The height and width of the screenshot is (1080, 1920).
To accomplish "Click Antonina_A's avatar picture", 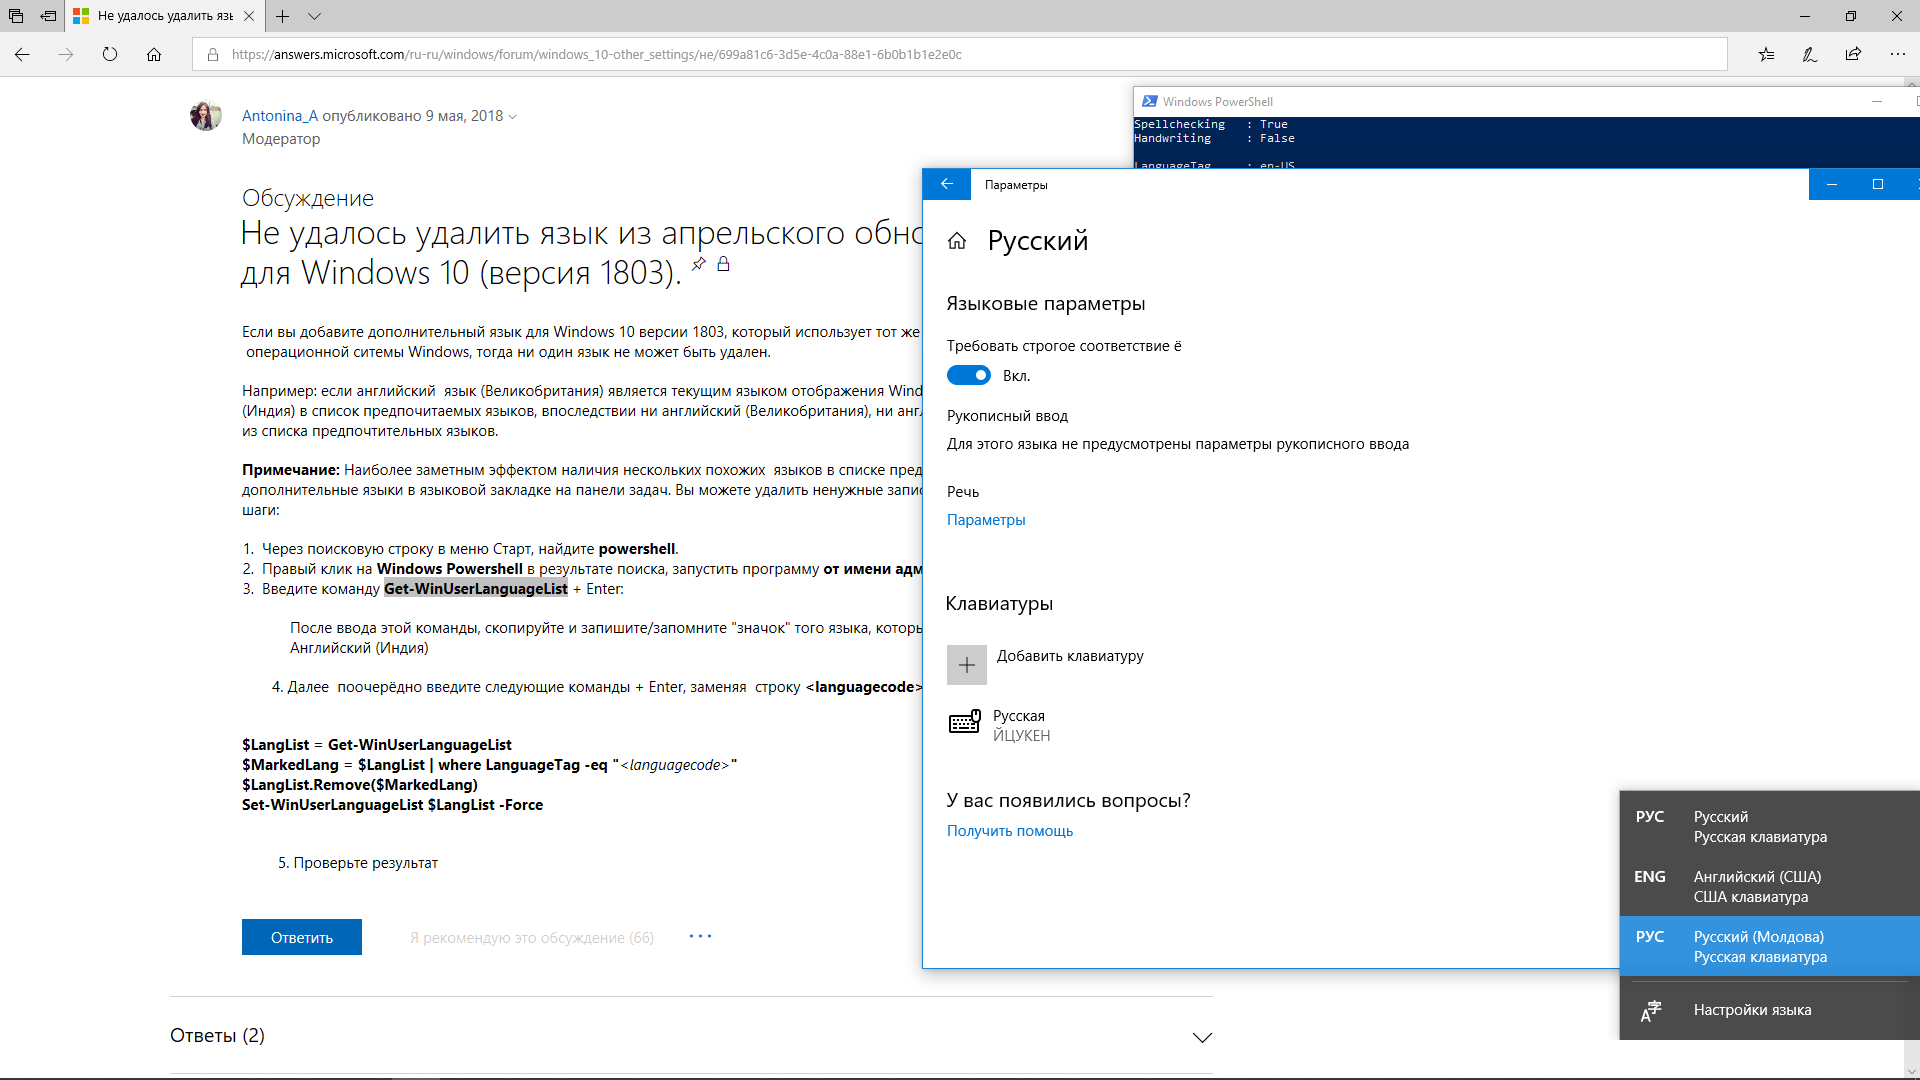I will [x=206, y=116].
